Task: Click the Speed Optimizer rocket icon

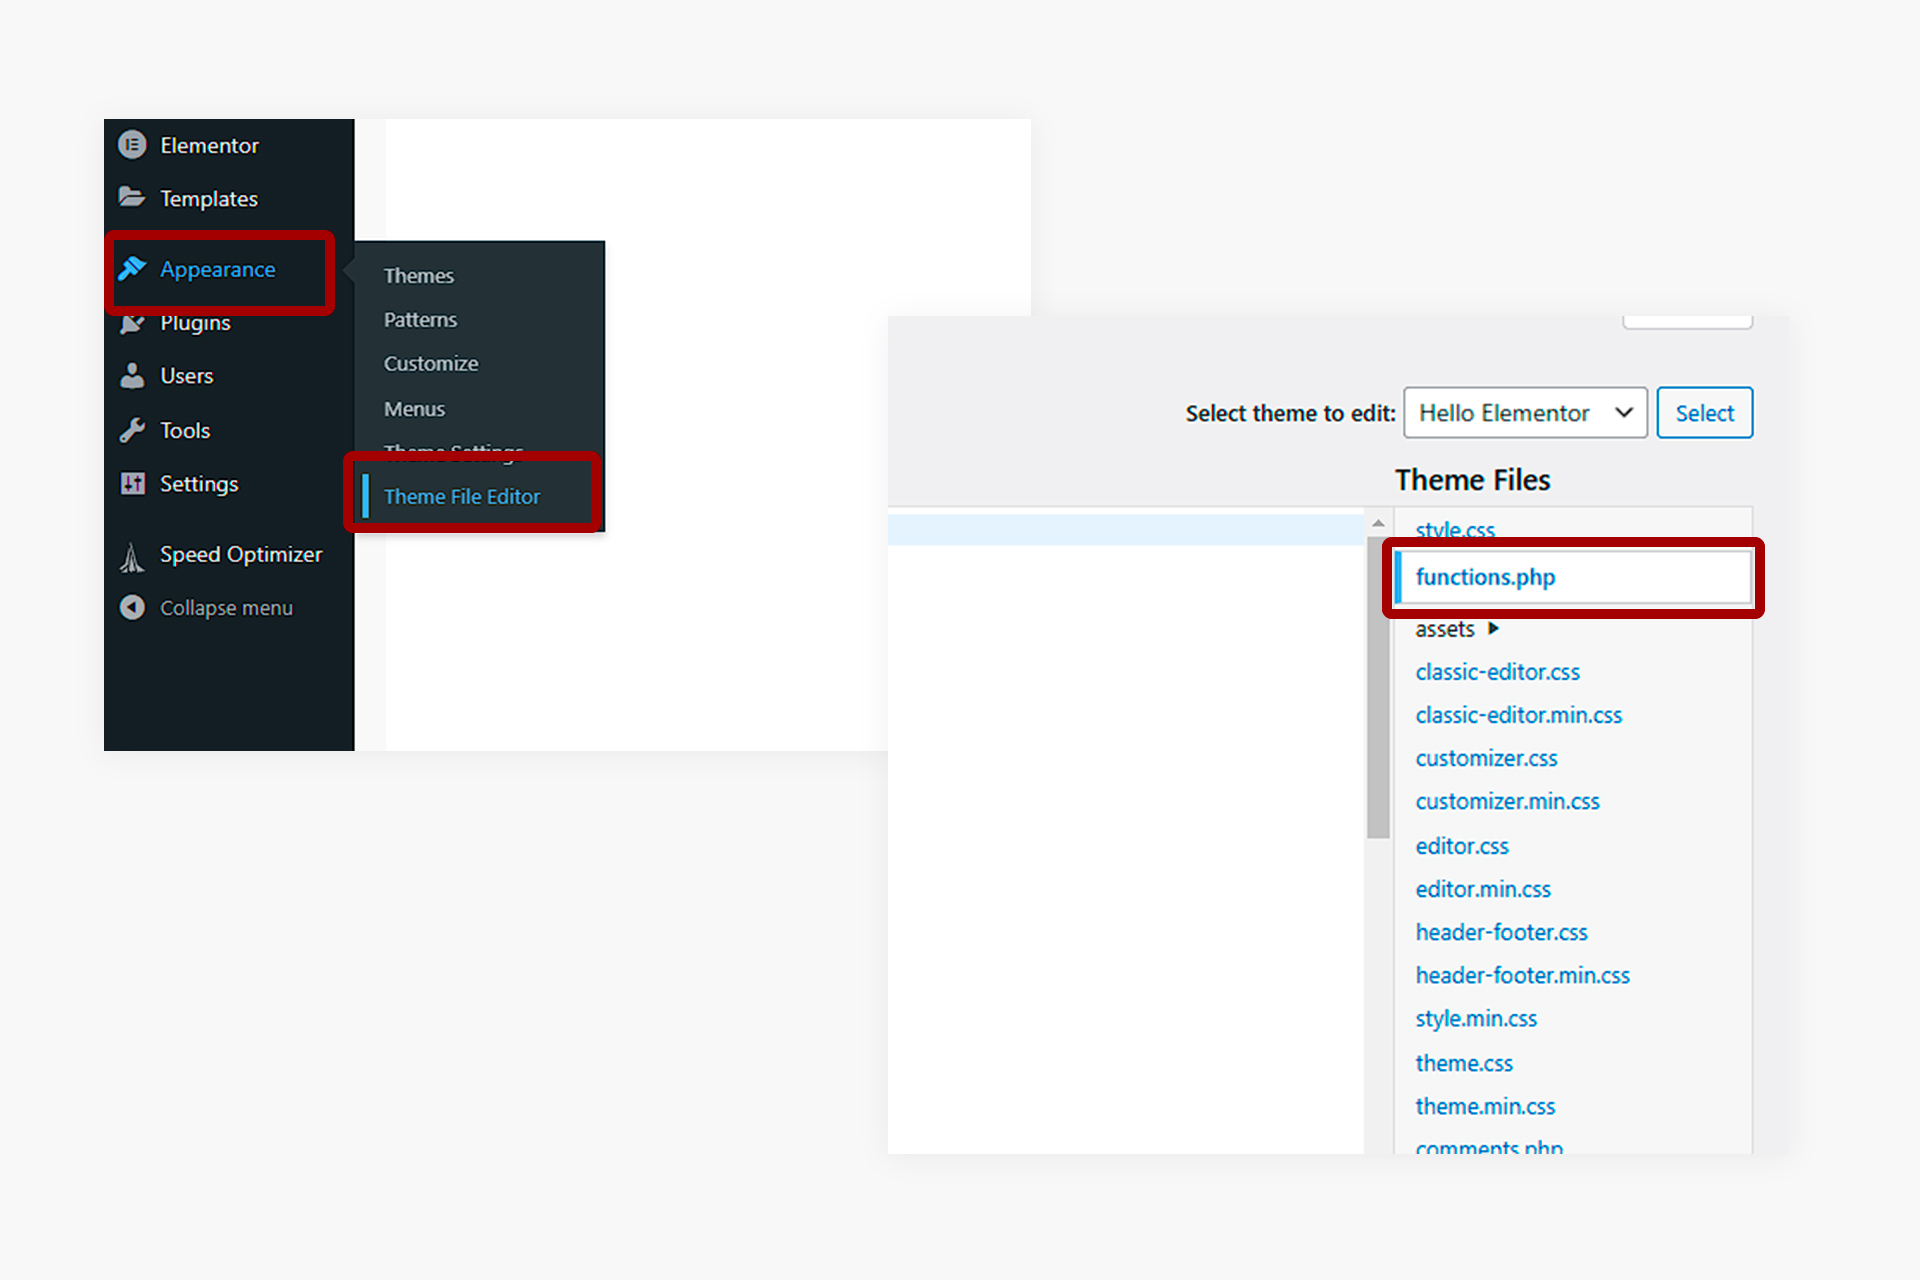Action: tap(132, 557)
